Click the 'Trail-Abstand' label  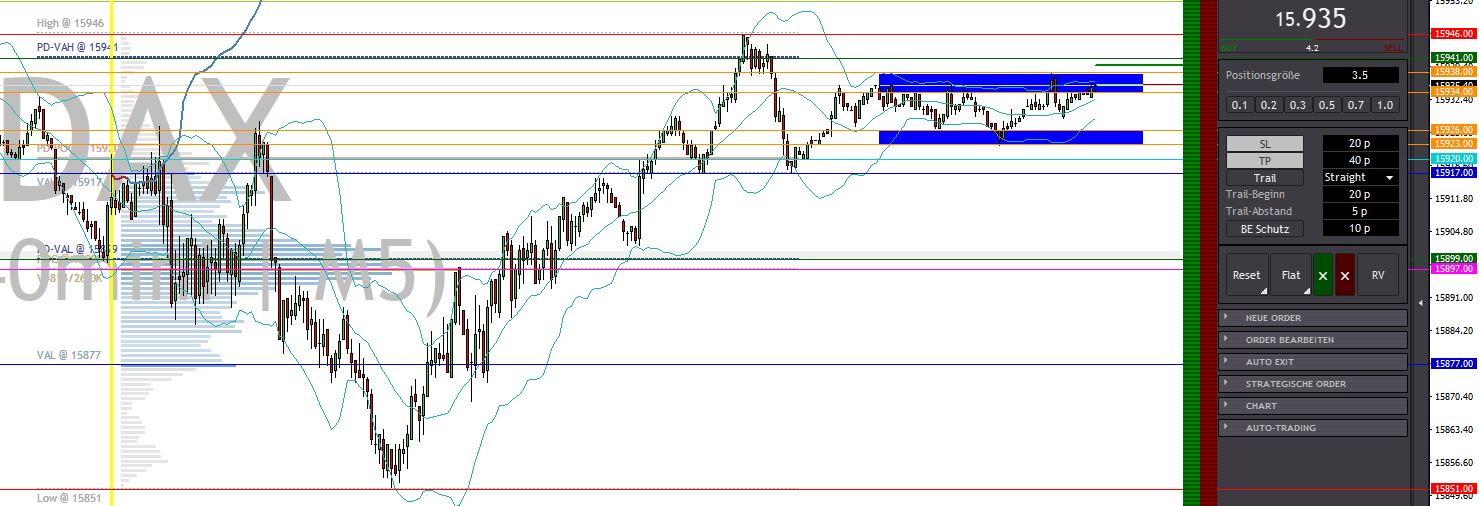click(1259, 212)
